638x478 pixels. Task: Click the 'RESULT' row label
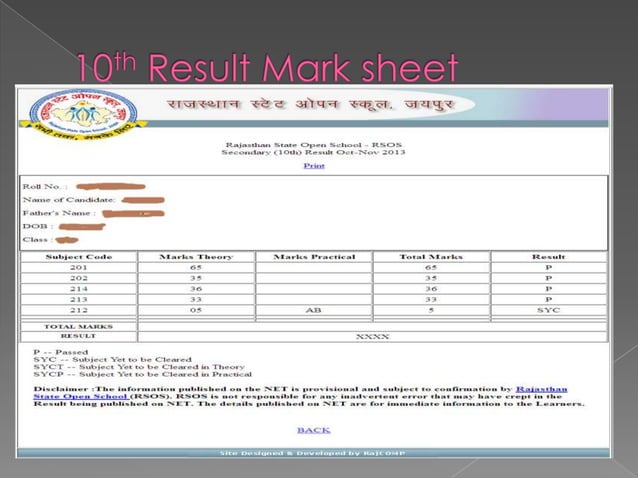point(79,336)
